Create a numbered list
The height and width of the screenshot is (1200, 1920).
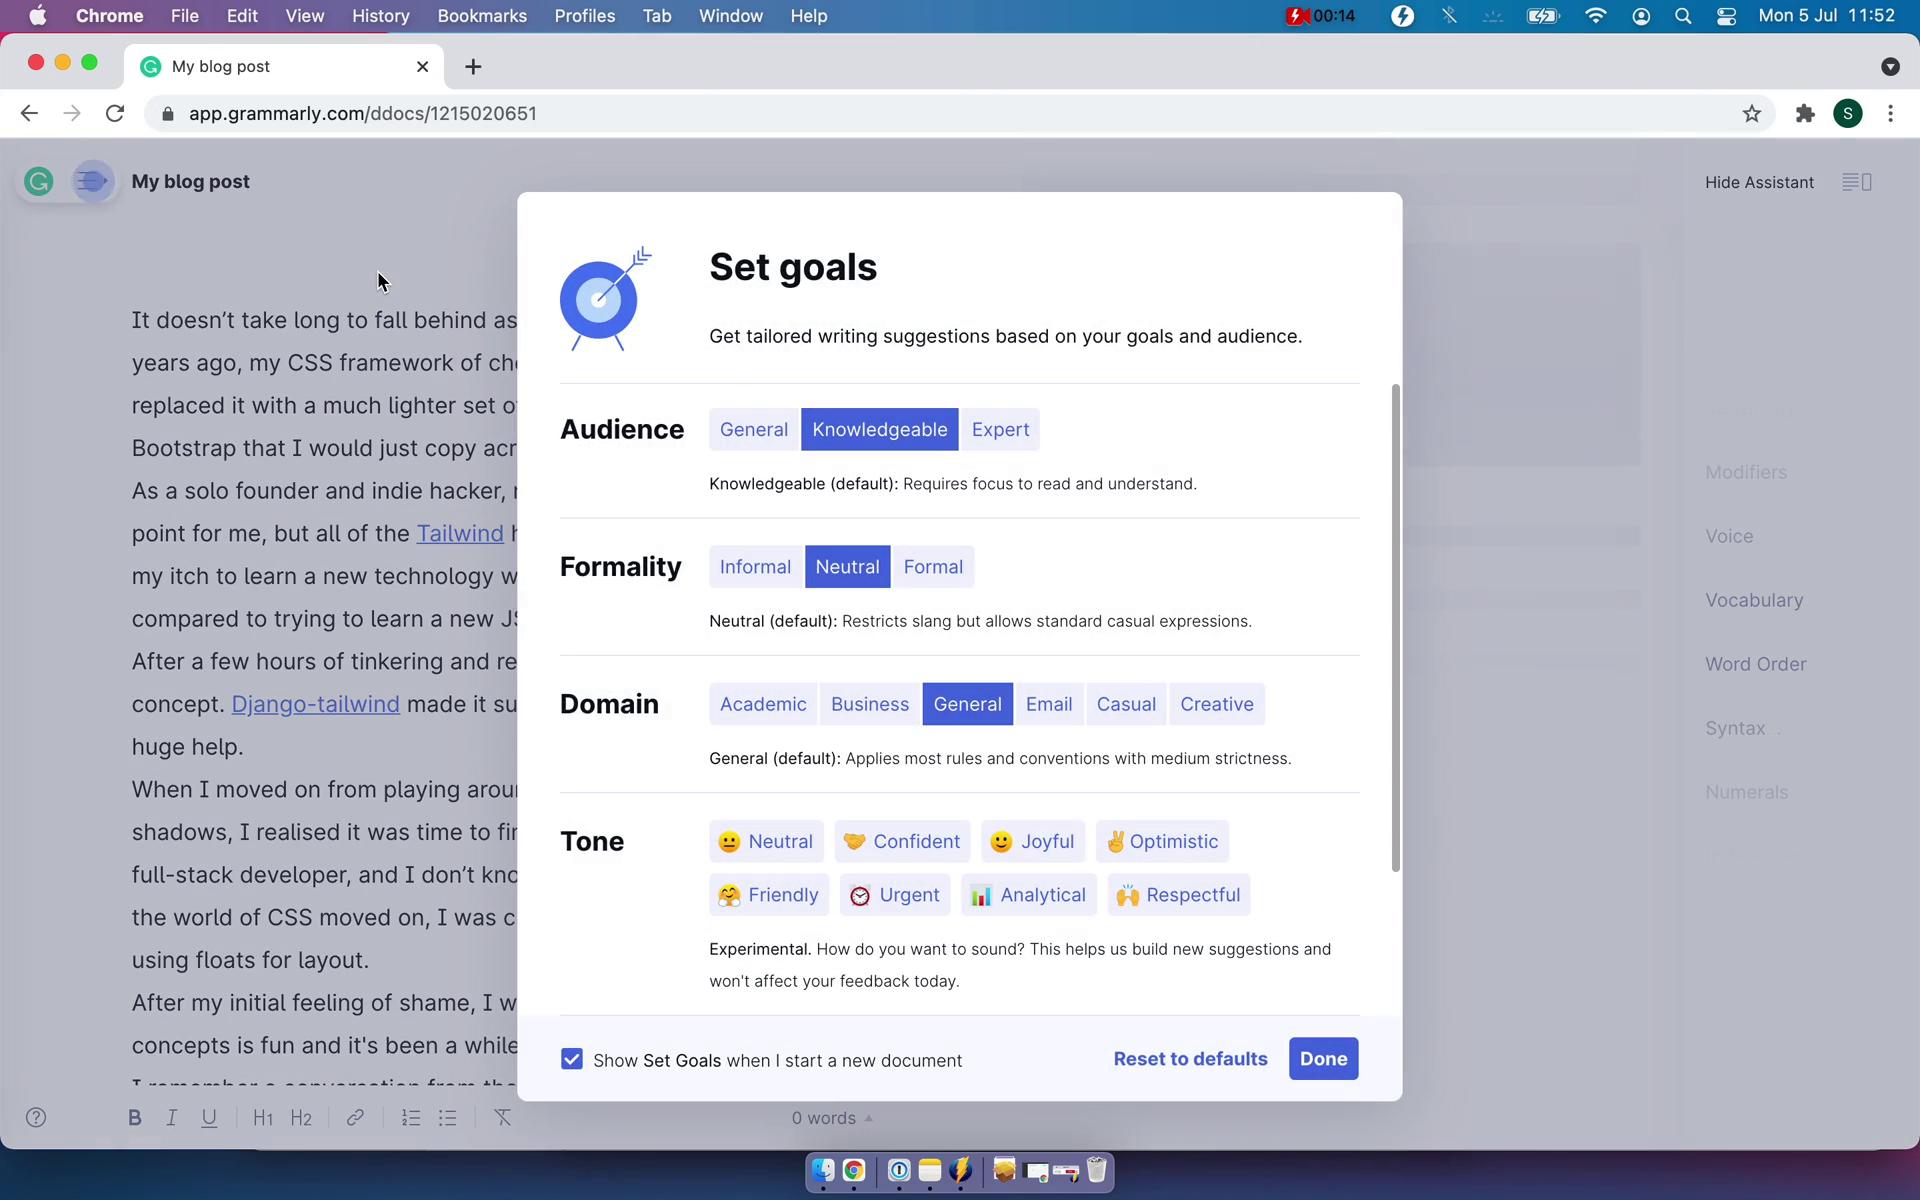point(410,1118)
